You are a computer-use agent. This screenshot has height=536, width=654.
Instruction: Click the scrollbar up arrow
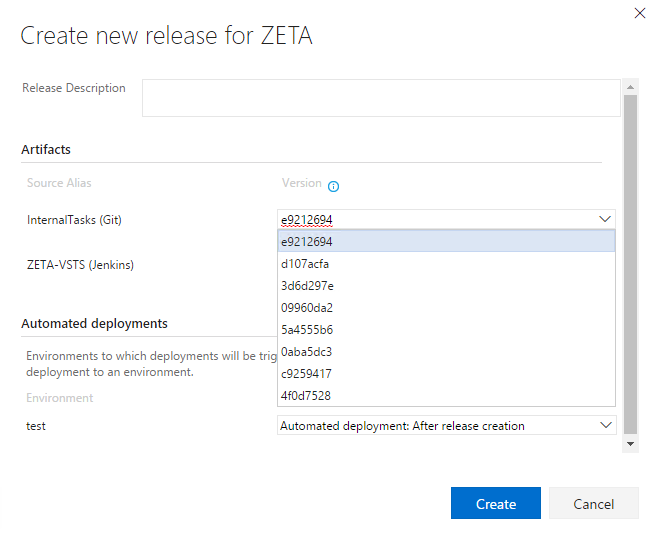(630, 87)
